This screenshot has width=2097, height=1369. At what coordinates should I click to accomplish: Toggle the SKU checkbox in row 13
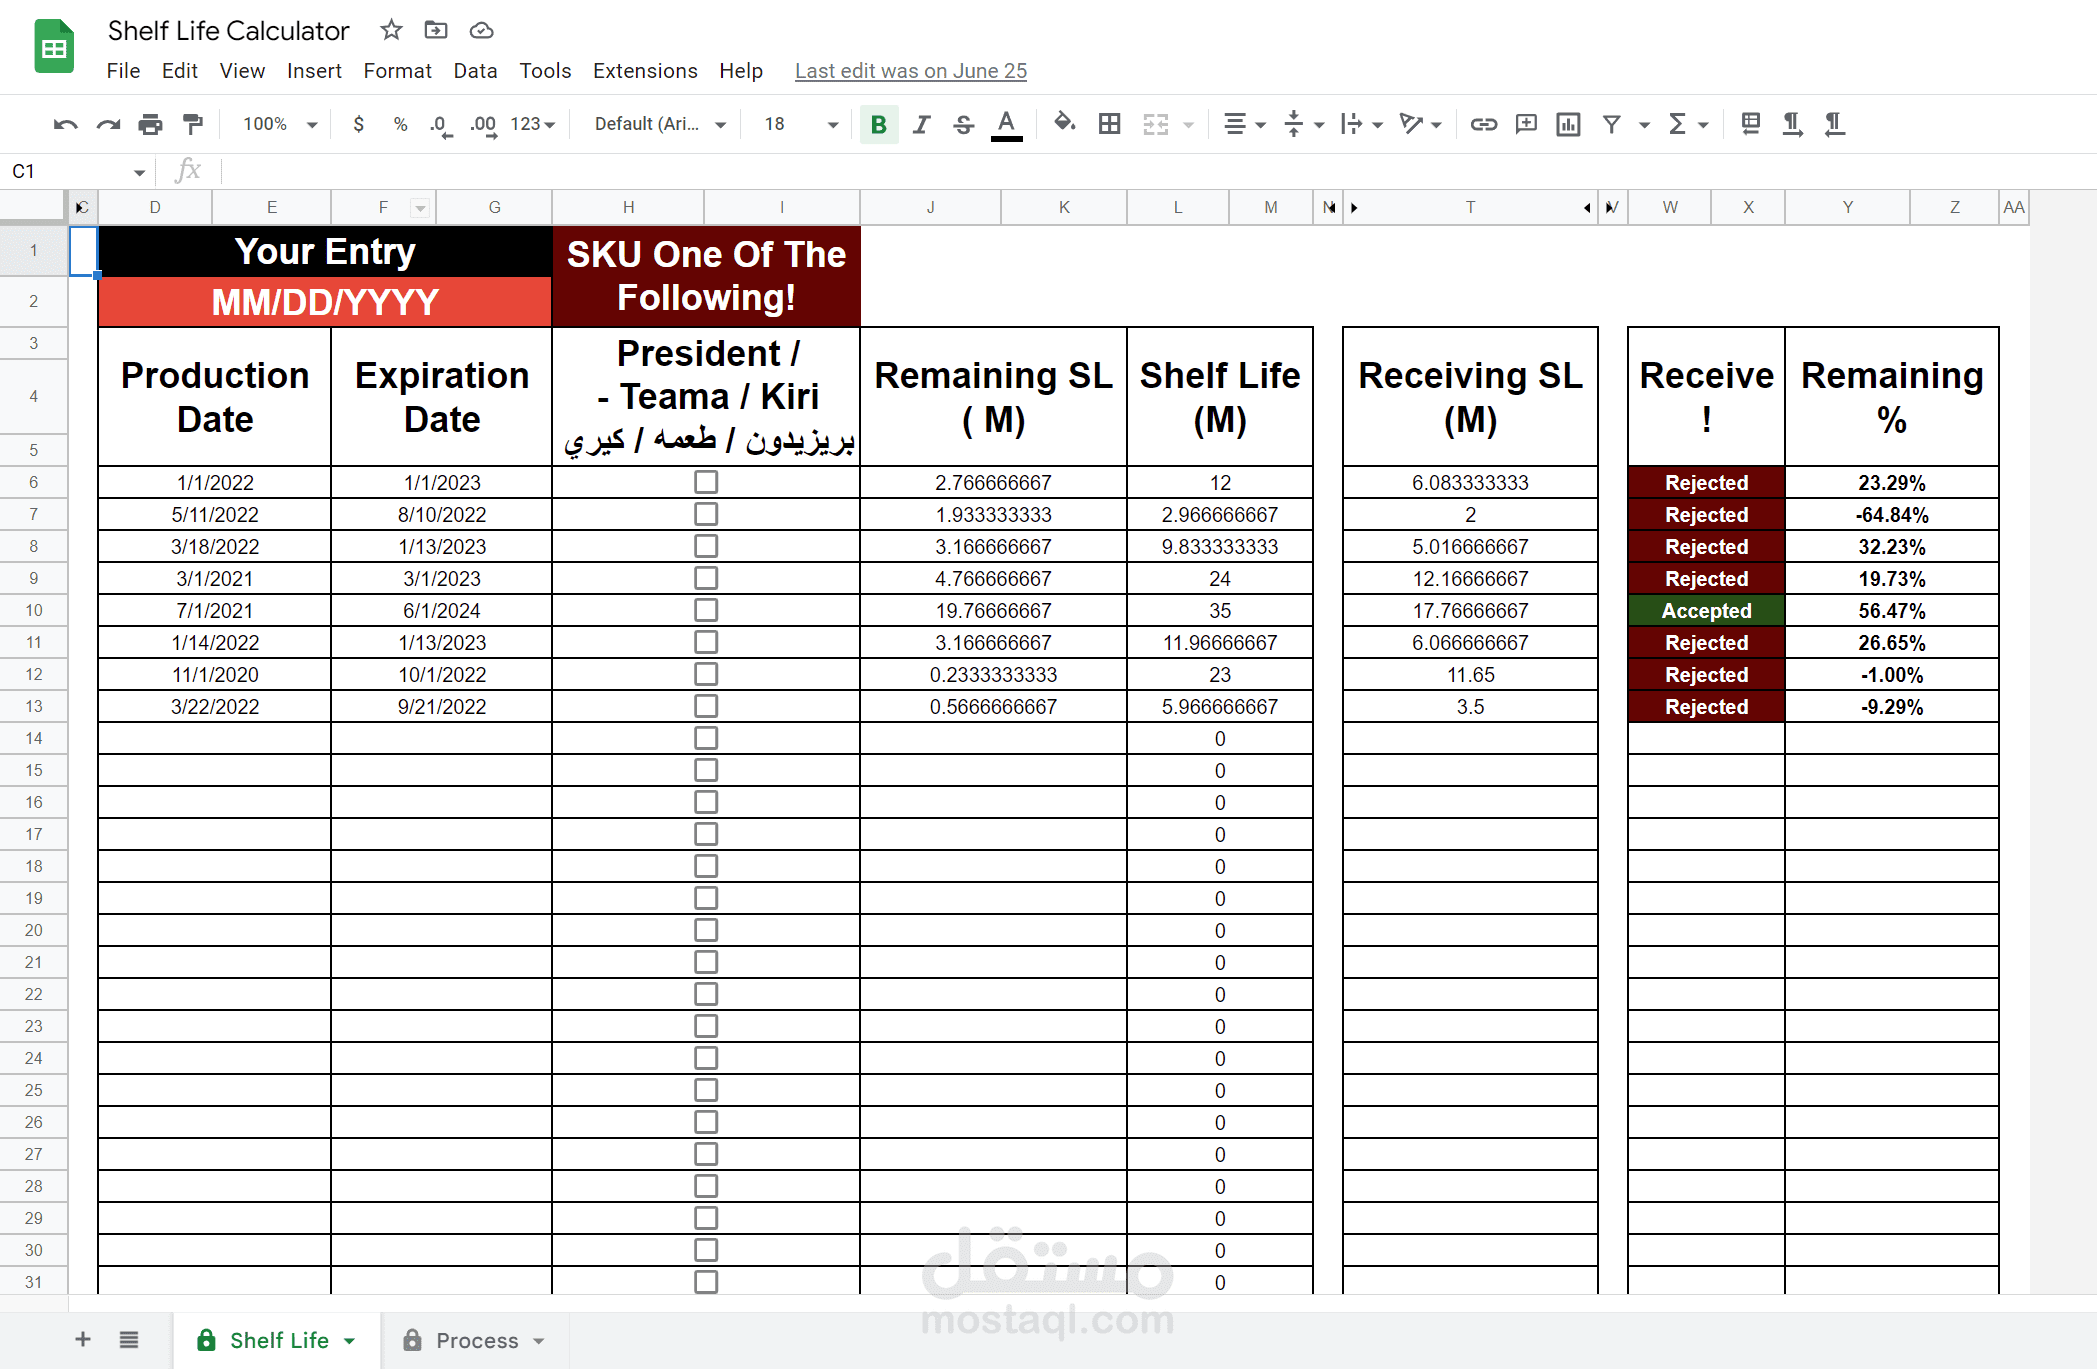coord(706,706)
